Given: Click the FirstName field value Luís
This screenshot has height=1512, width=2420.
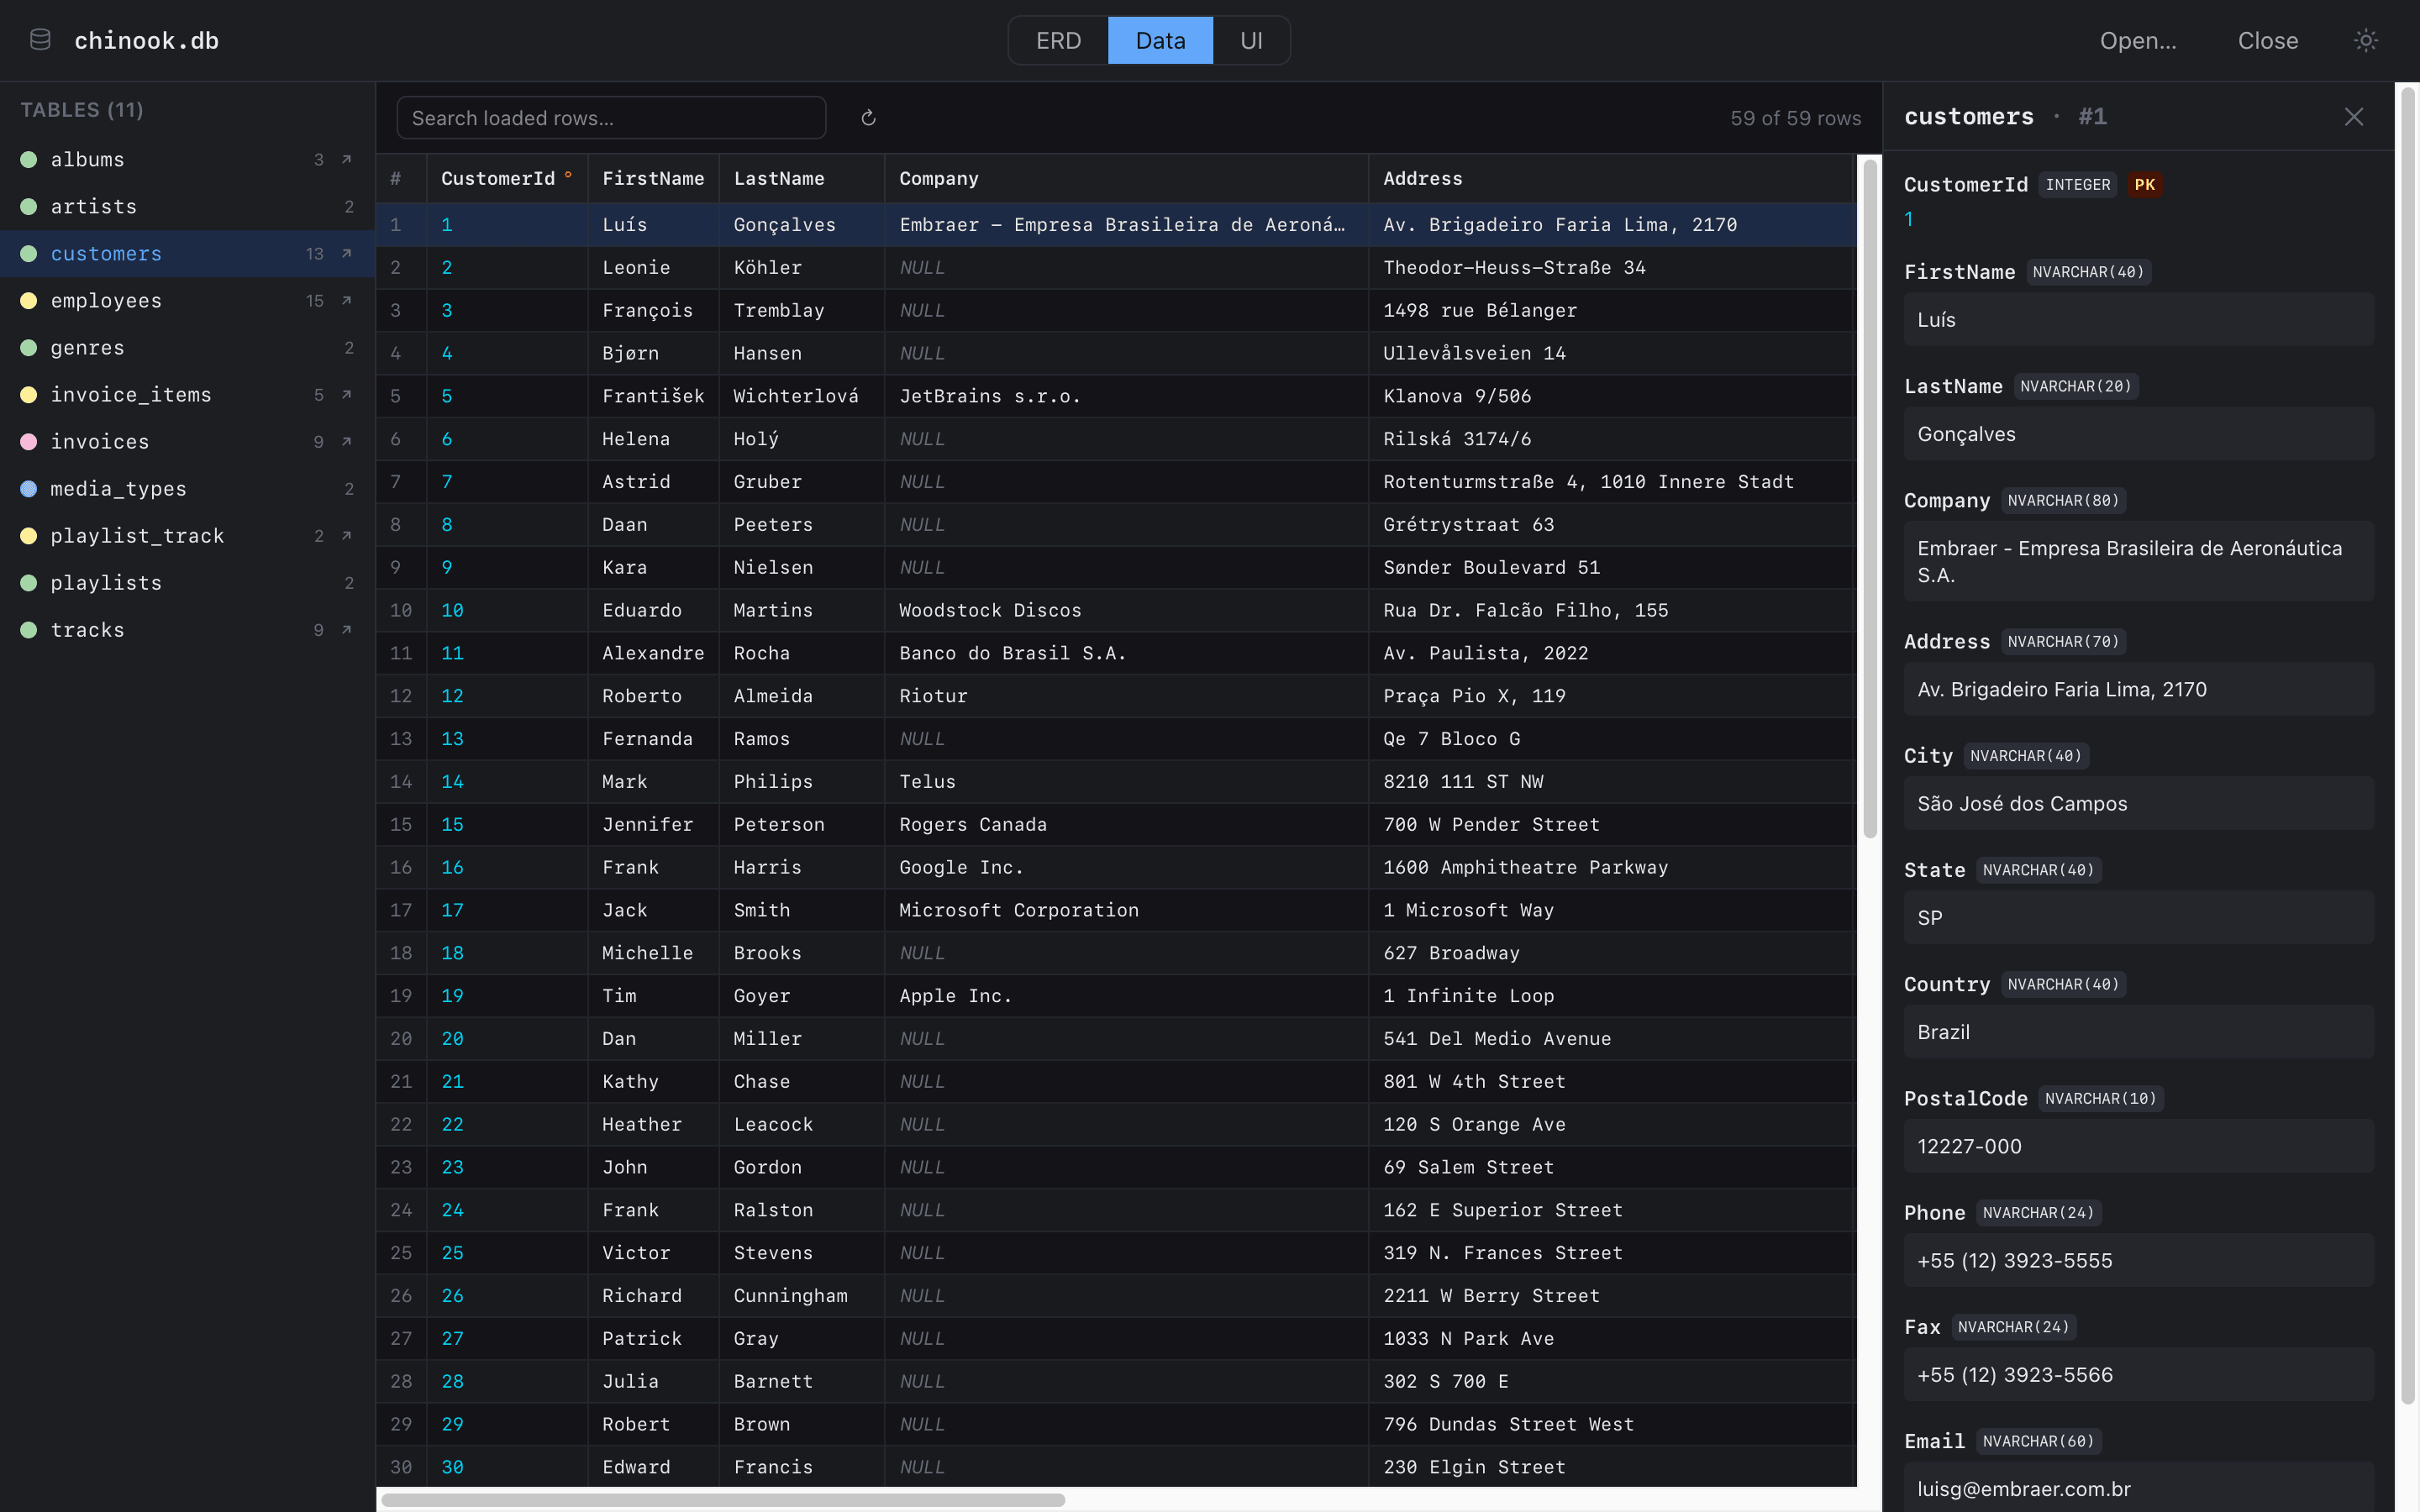Looking at the screenshot, I should [x=2138, y=320].
